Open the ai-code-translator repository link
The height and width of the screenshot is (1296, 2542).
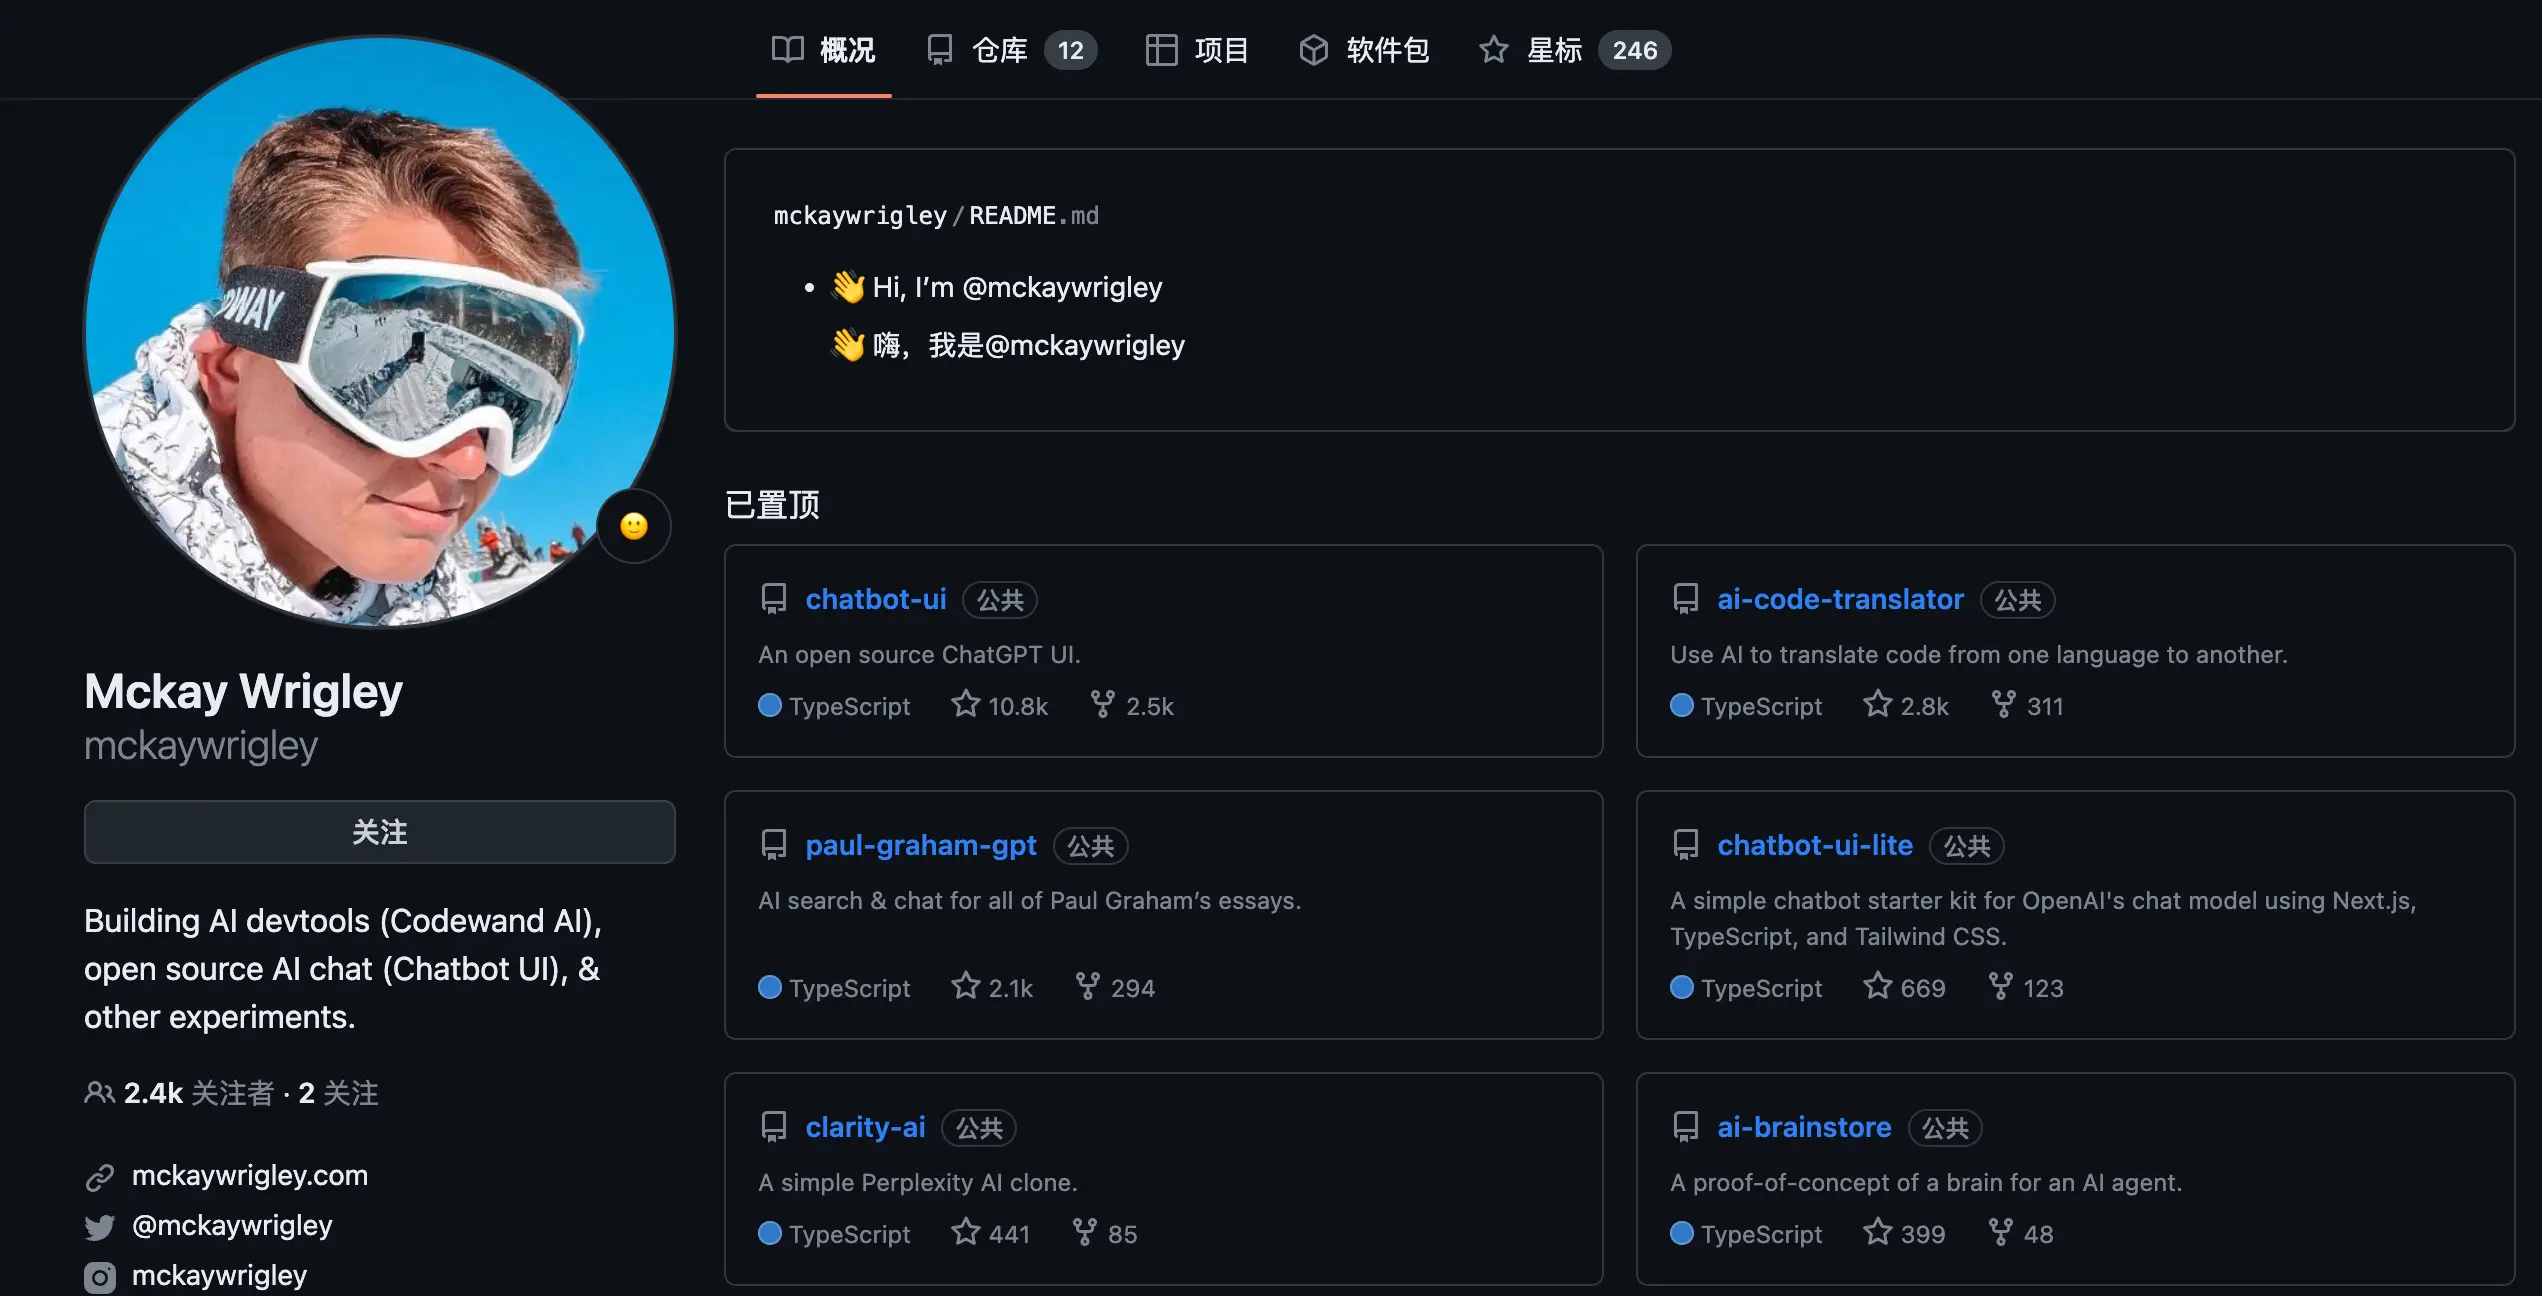1840,599
